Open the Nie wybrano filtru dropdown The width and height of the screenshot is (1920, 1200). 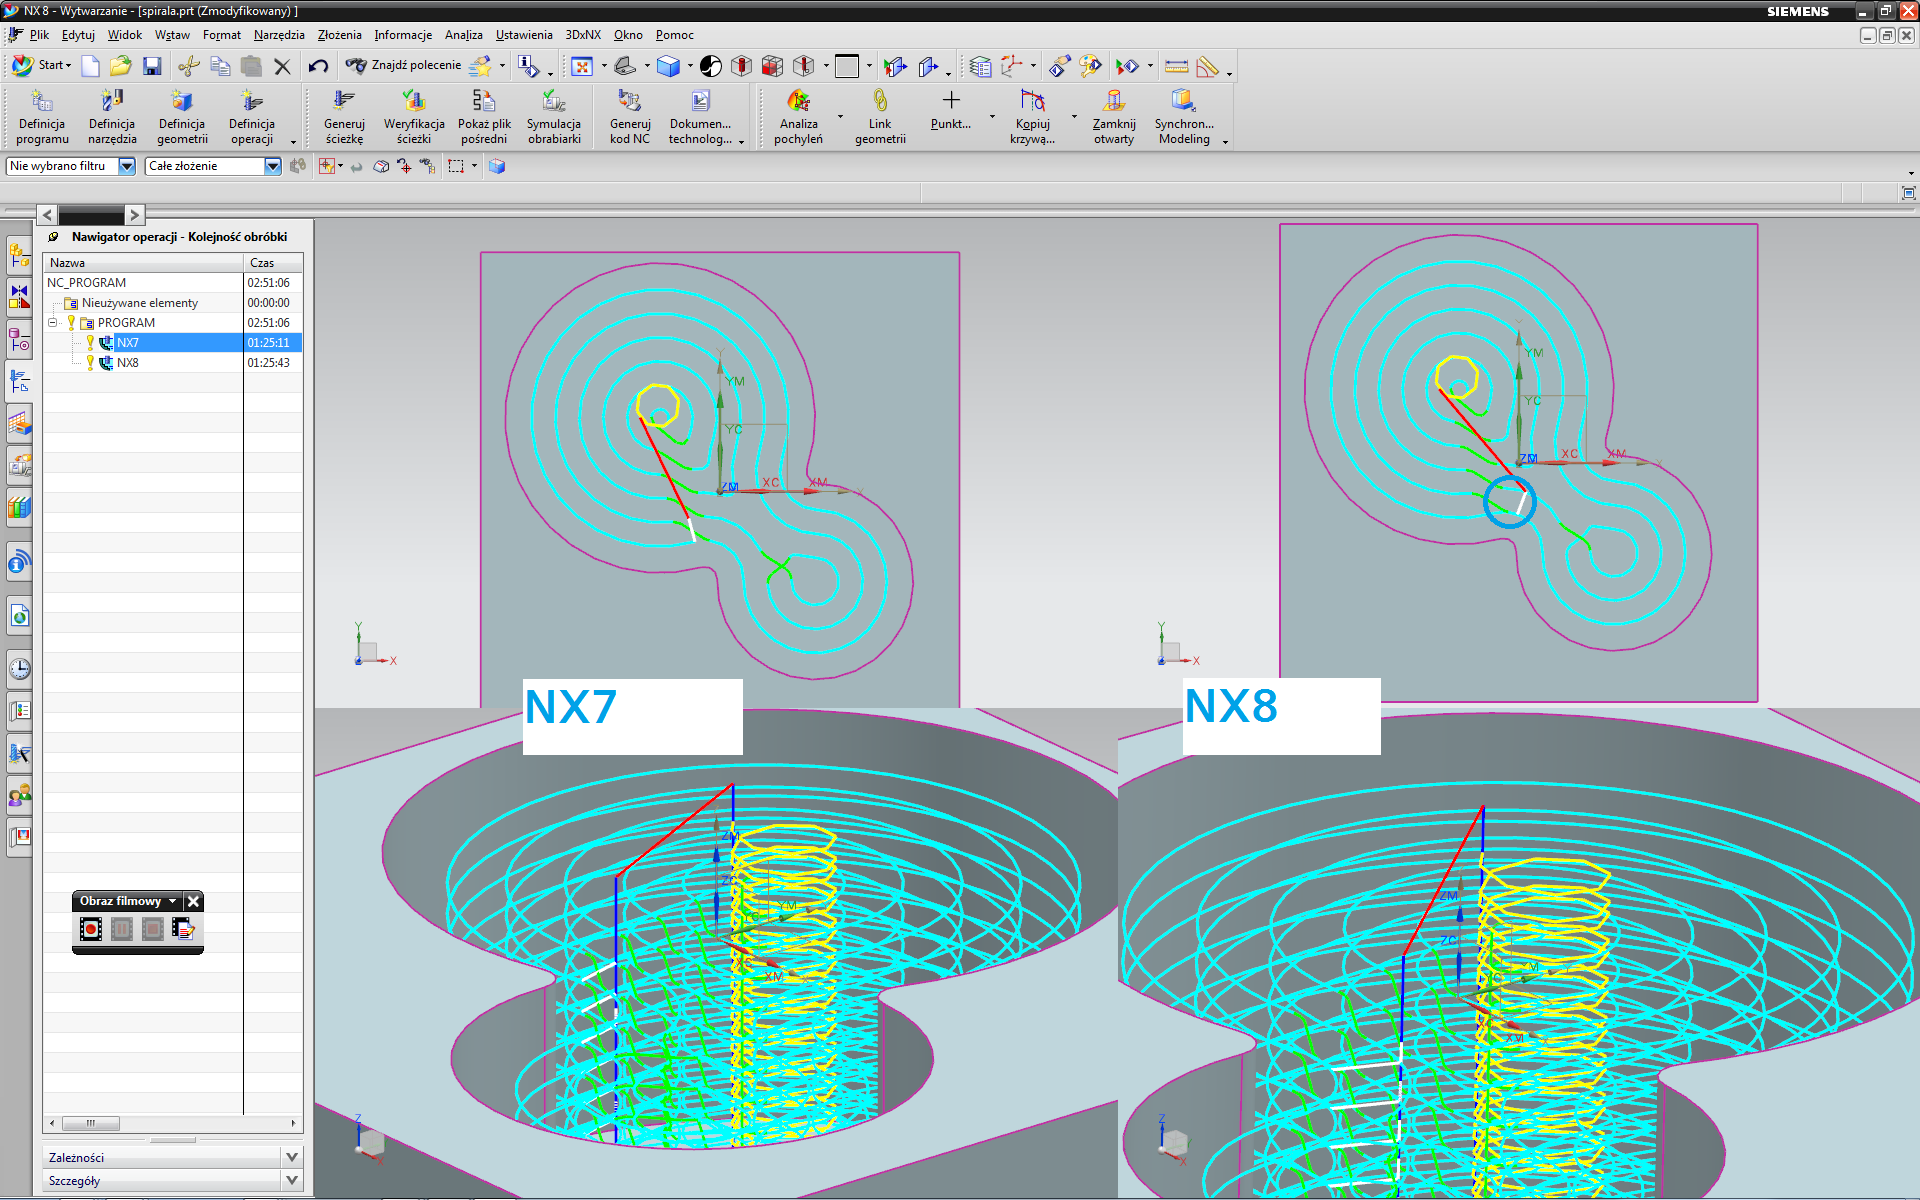pos(127,166)
